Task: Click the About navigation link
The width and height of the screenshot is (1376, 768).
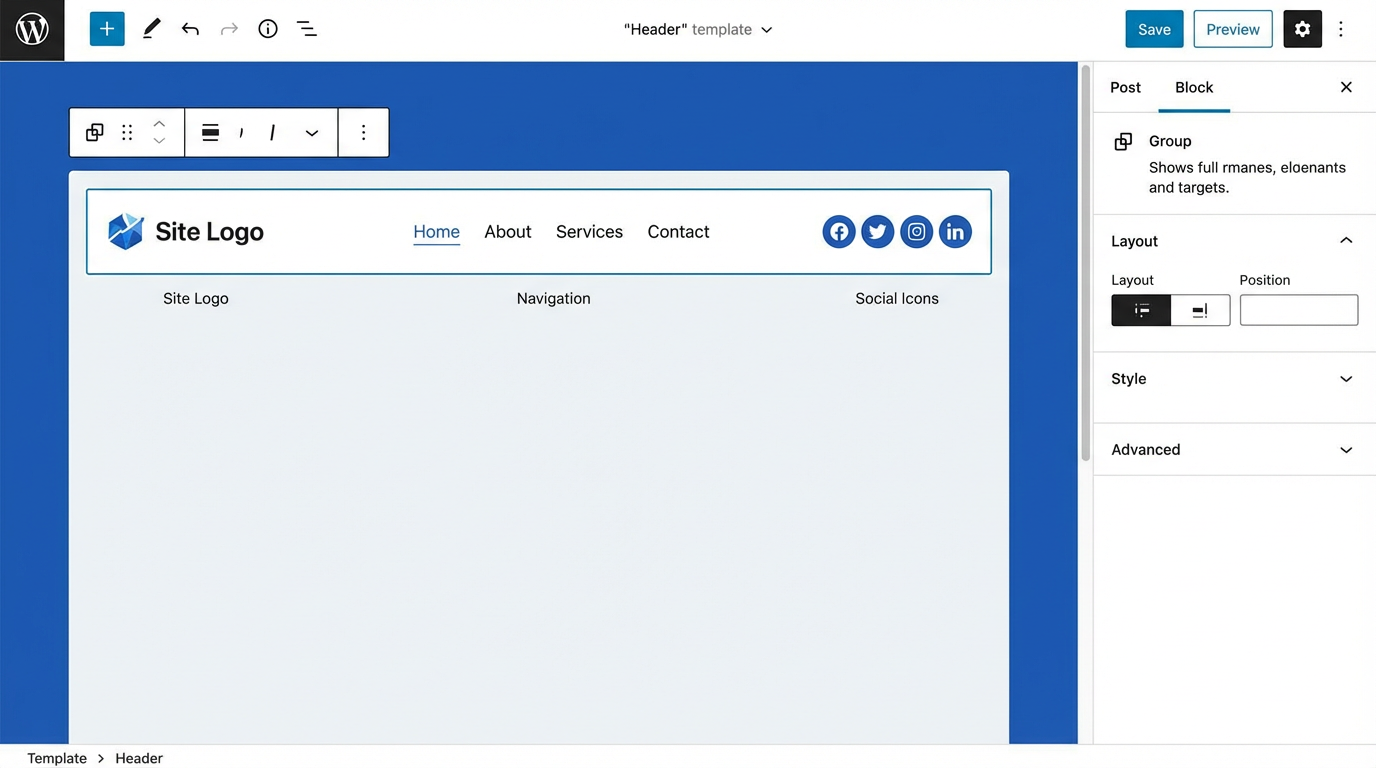Action: pos(507,231)
